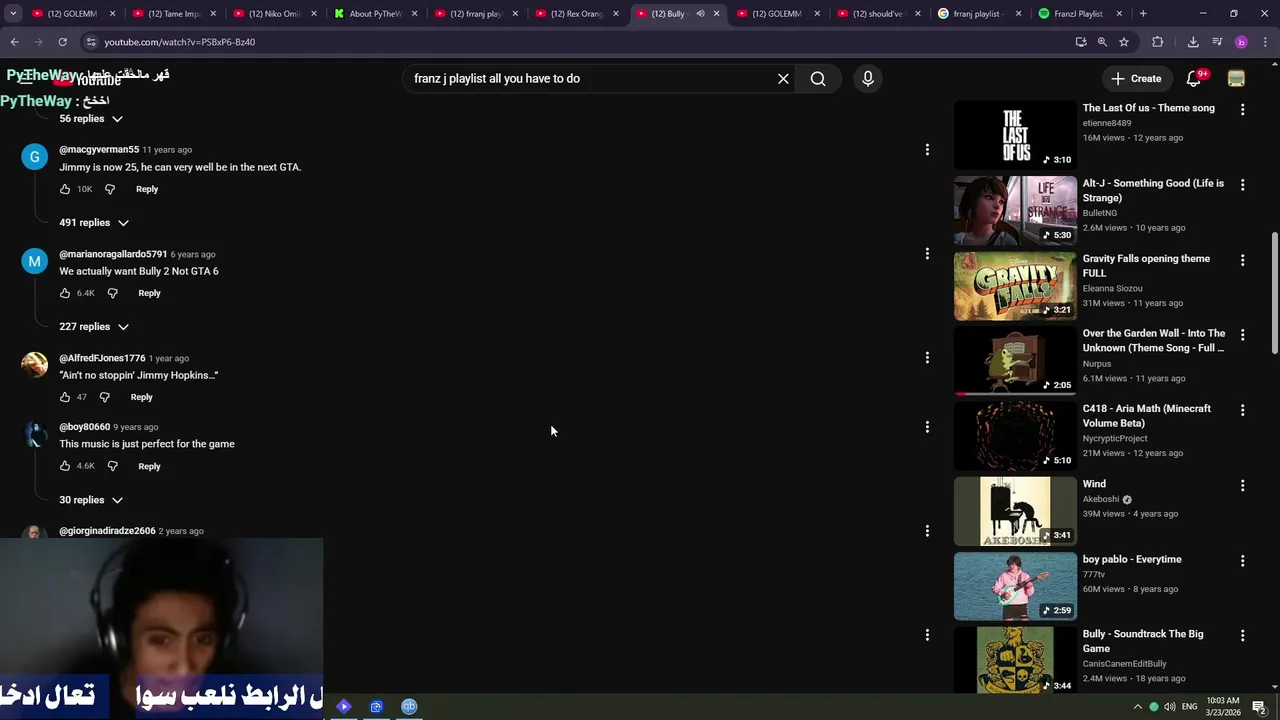Click the ENG language indicator in taskbar
1280x720 pixels.
coord(1189,707)
